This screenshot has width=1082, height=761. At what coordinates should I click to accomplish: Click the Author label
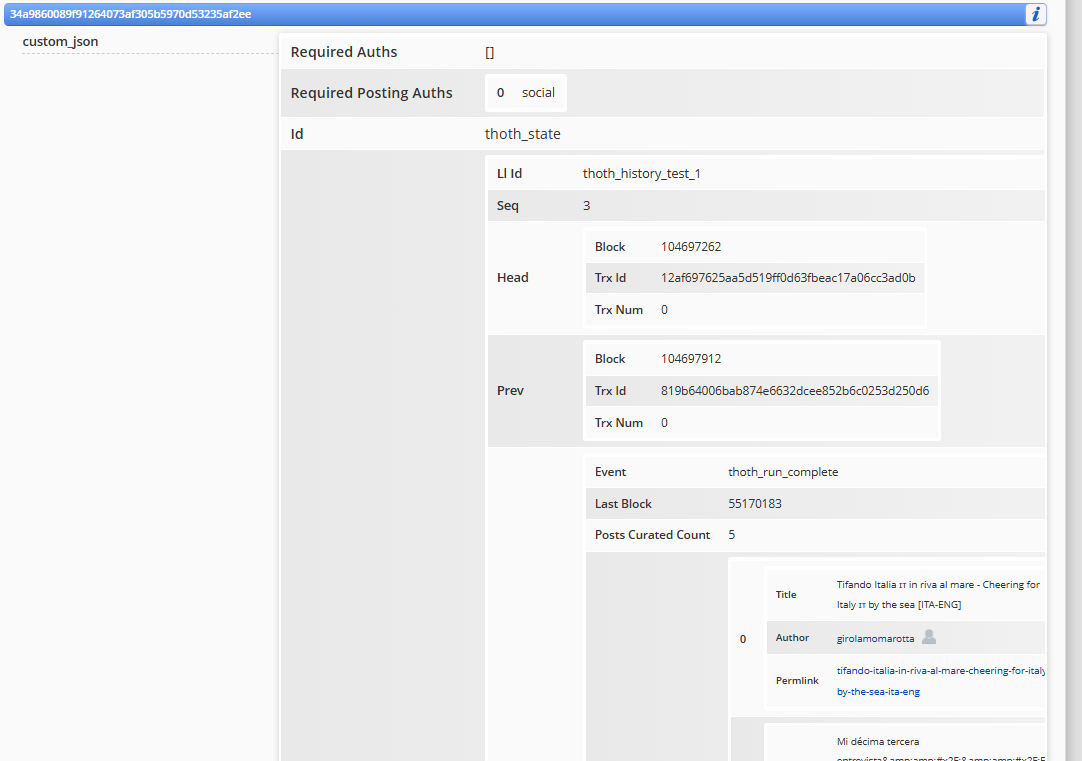point(792,638)
